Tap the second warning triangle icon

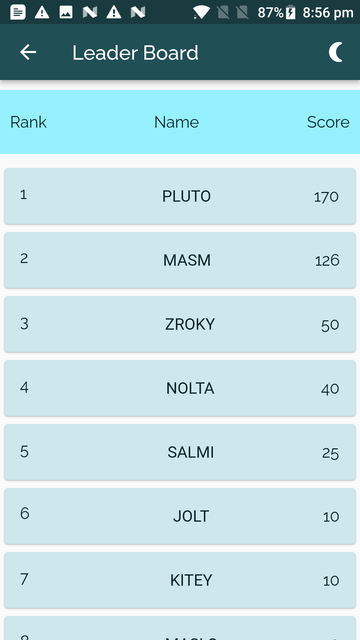[x=114, y=12]
